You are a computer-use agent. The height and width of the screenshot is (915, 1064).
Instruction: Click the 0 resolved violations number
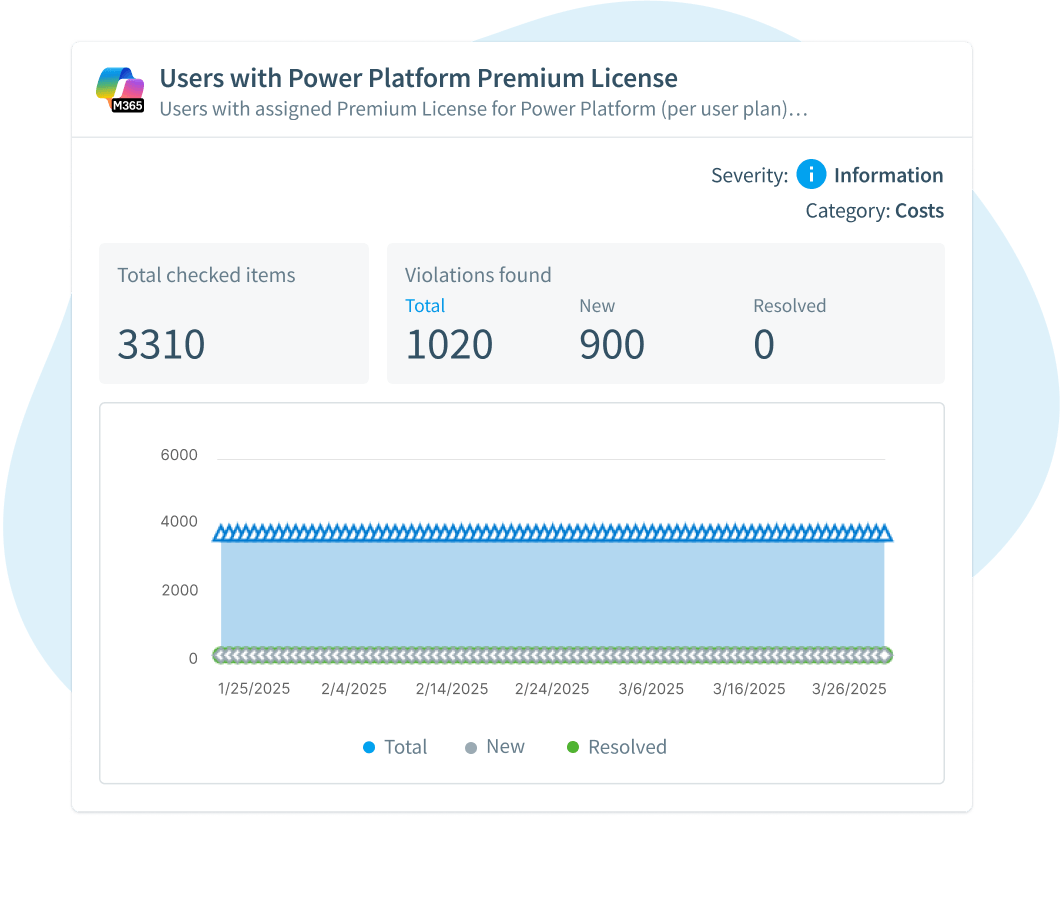tap(764, 344)
